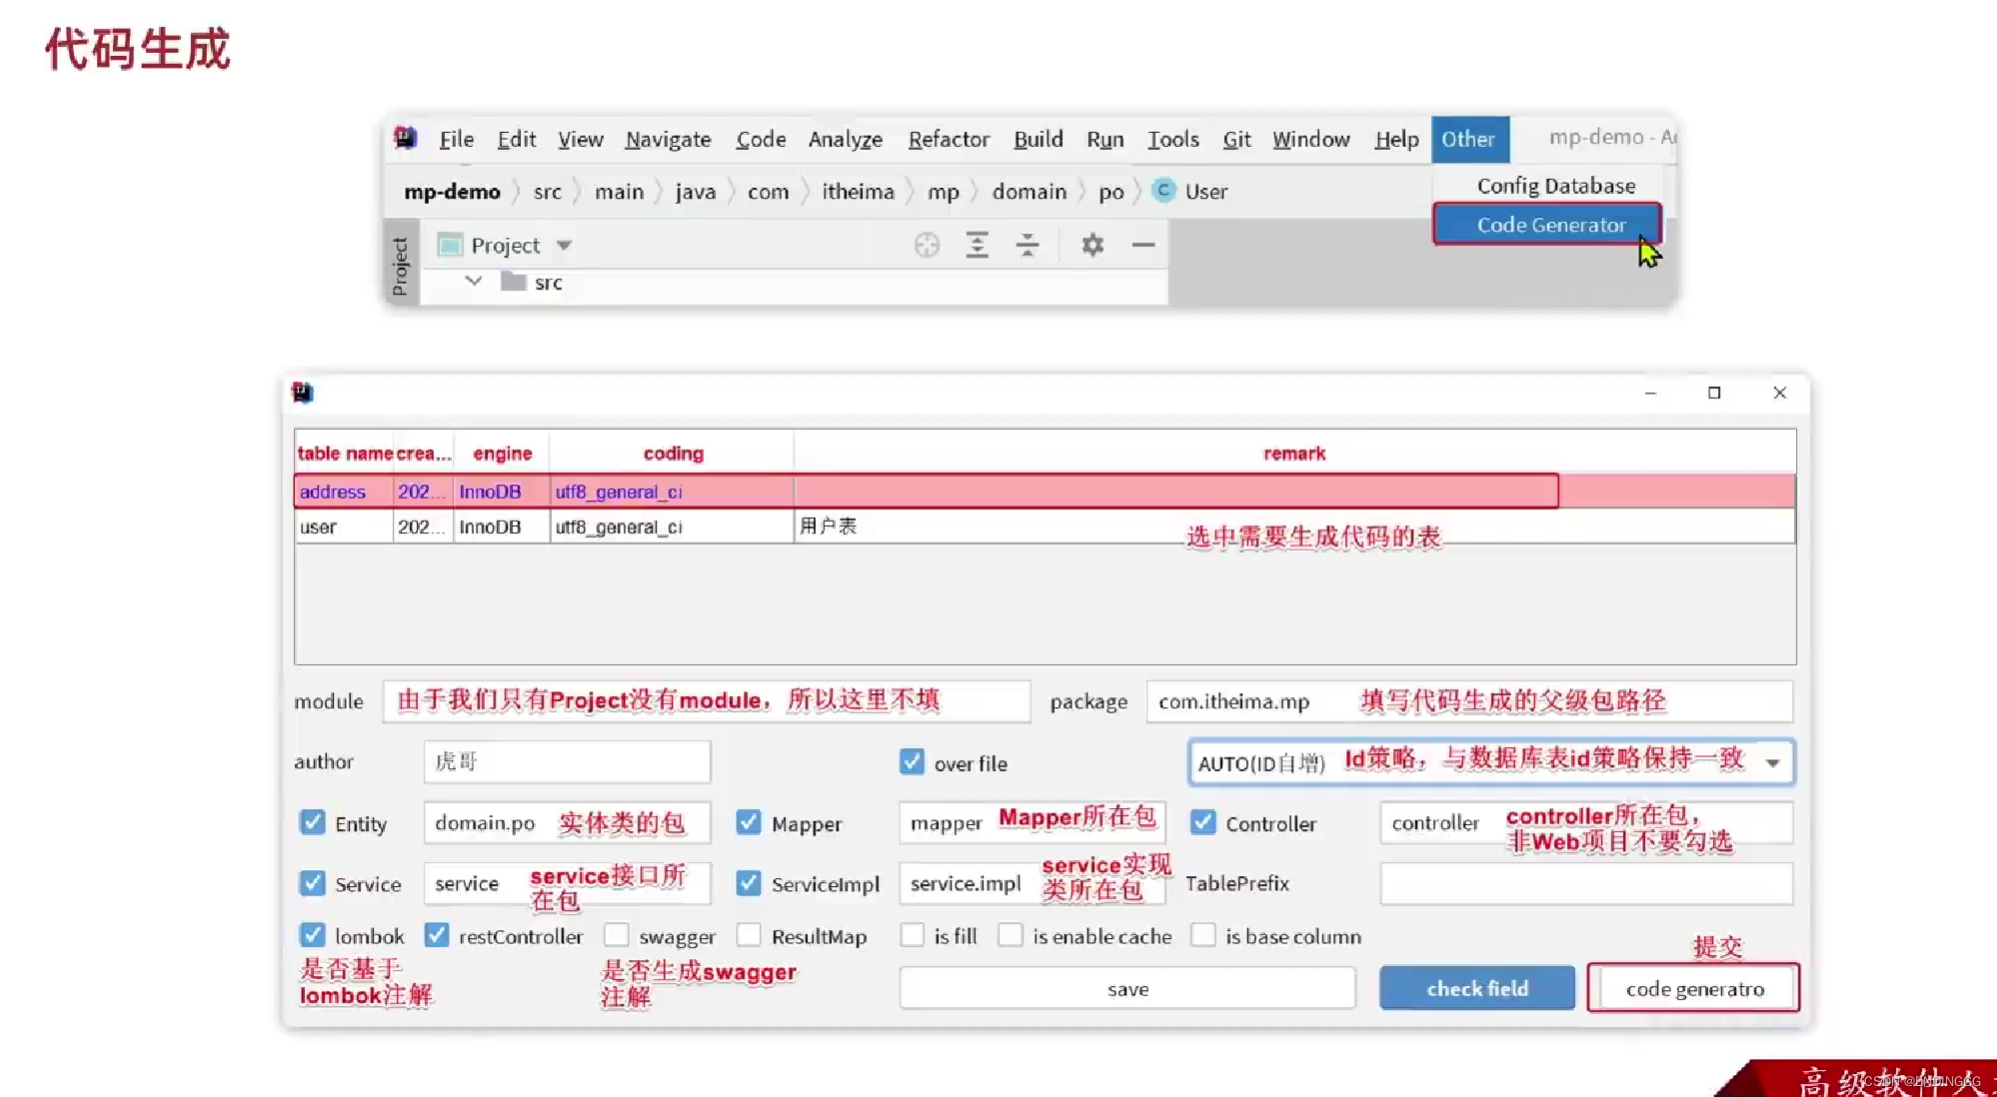Click the collapse-all icon in Project toolbar

(1027, 245)
